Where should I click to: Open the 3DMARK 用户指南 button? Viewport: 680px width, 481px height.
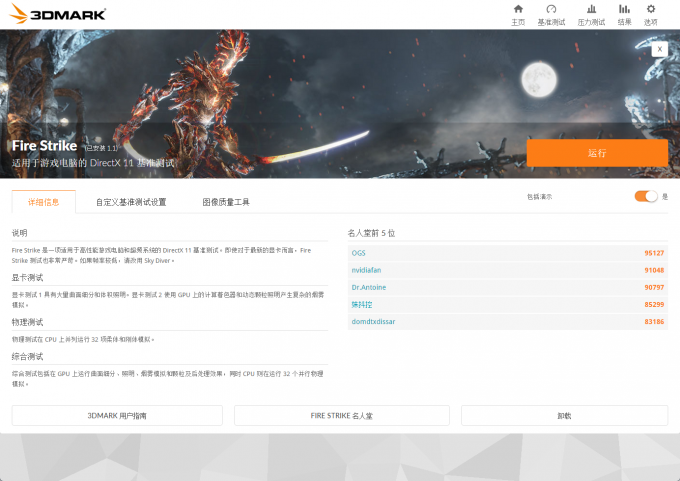117,416
